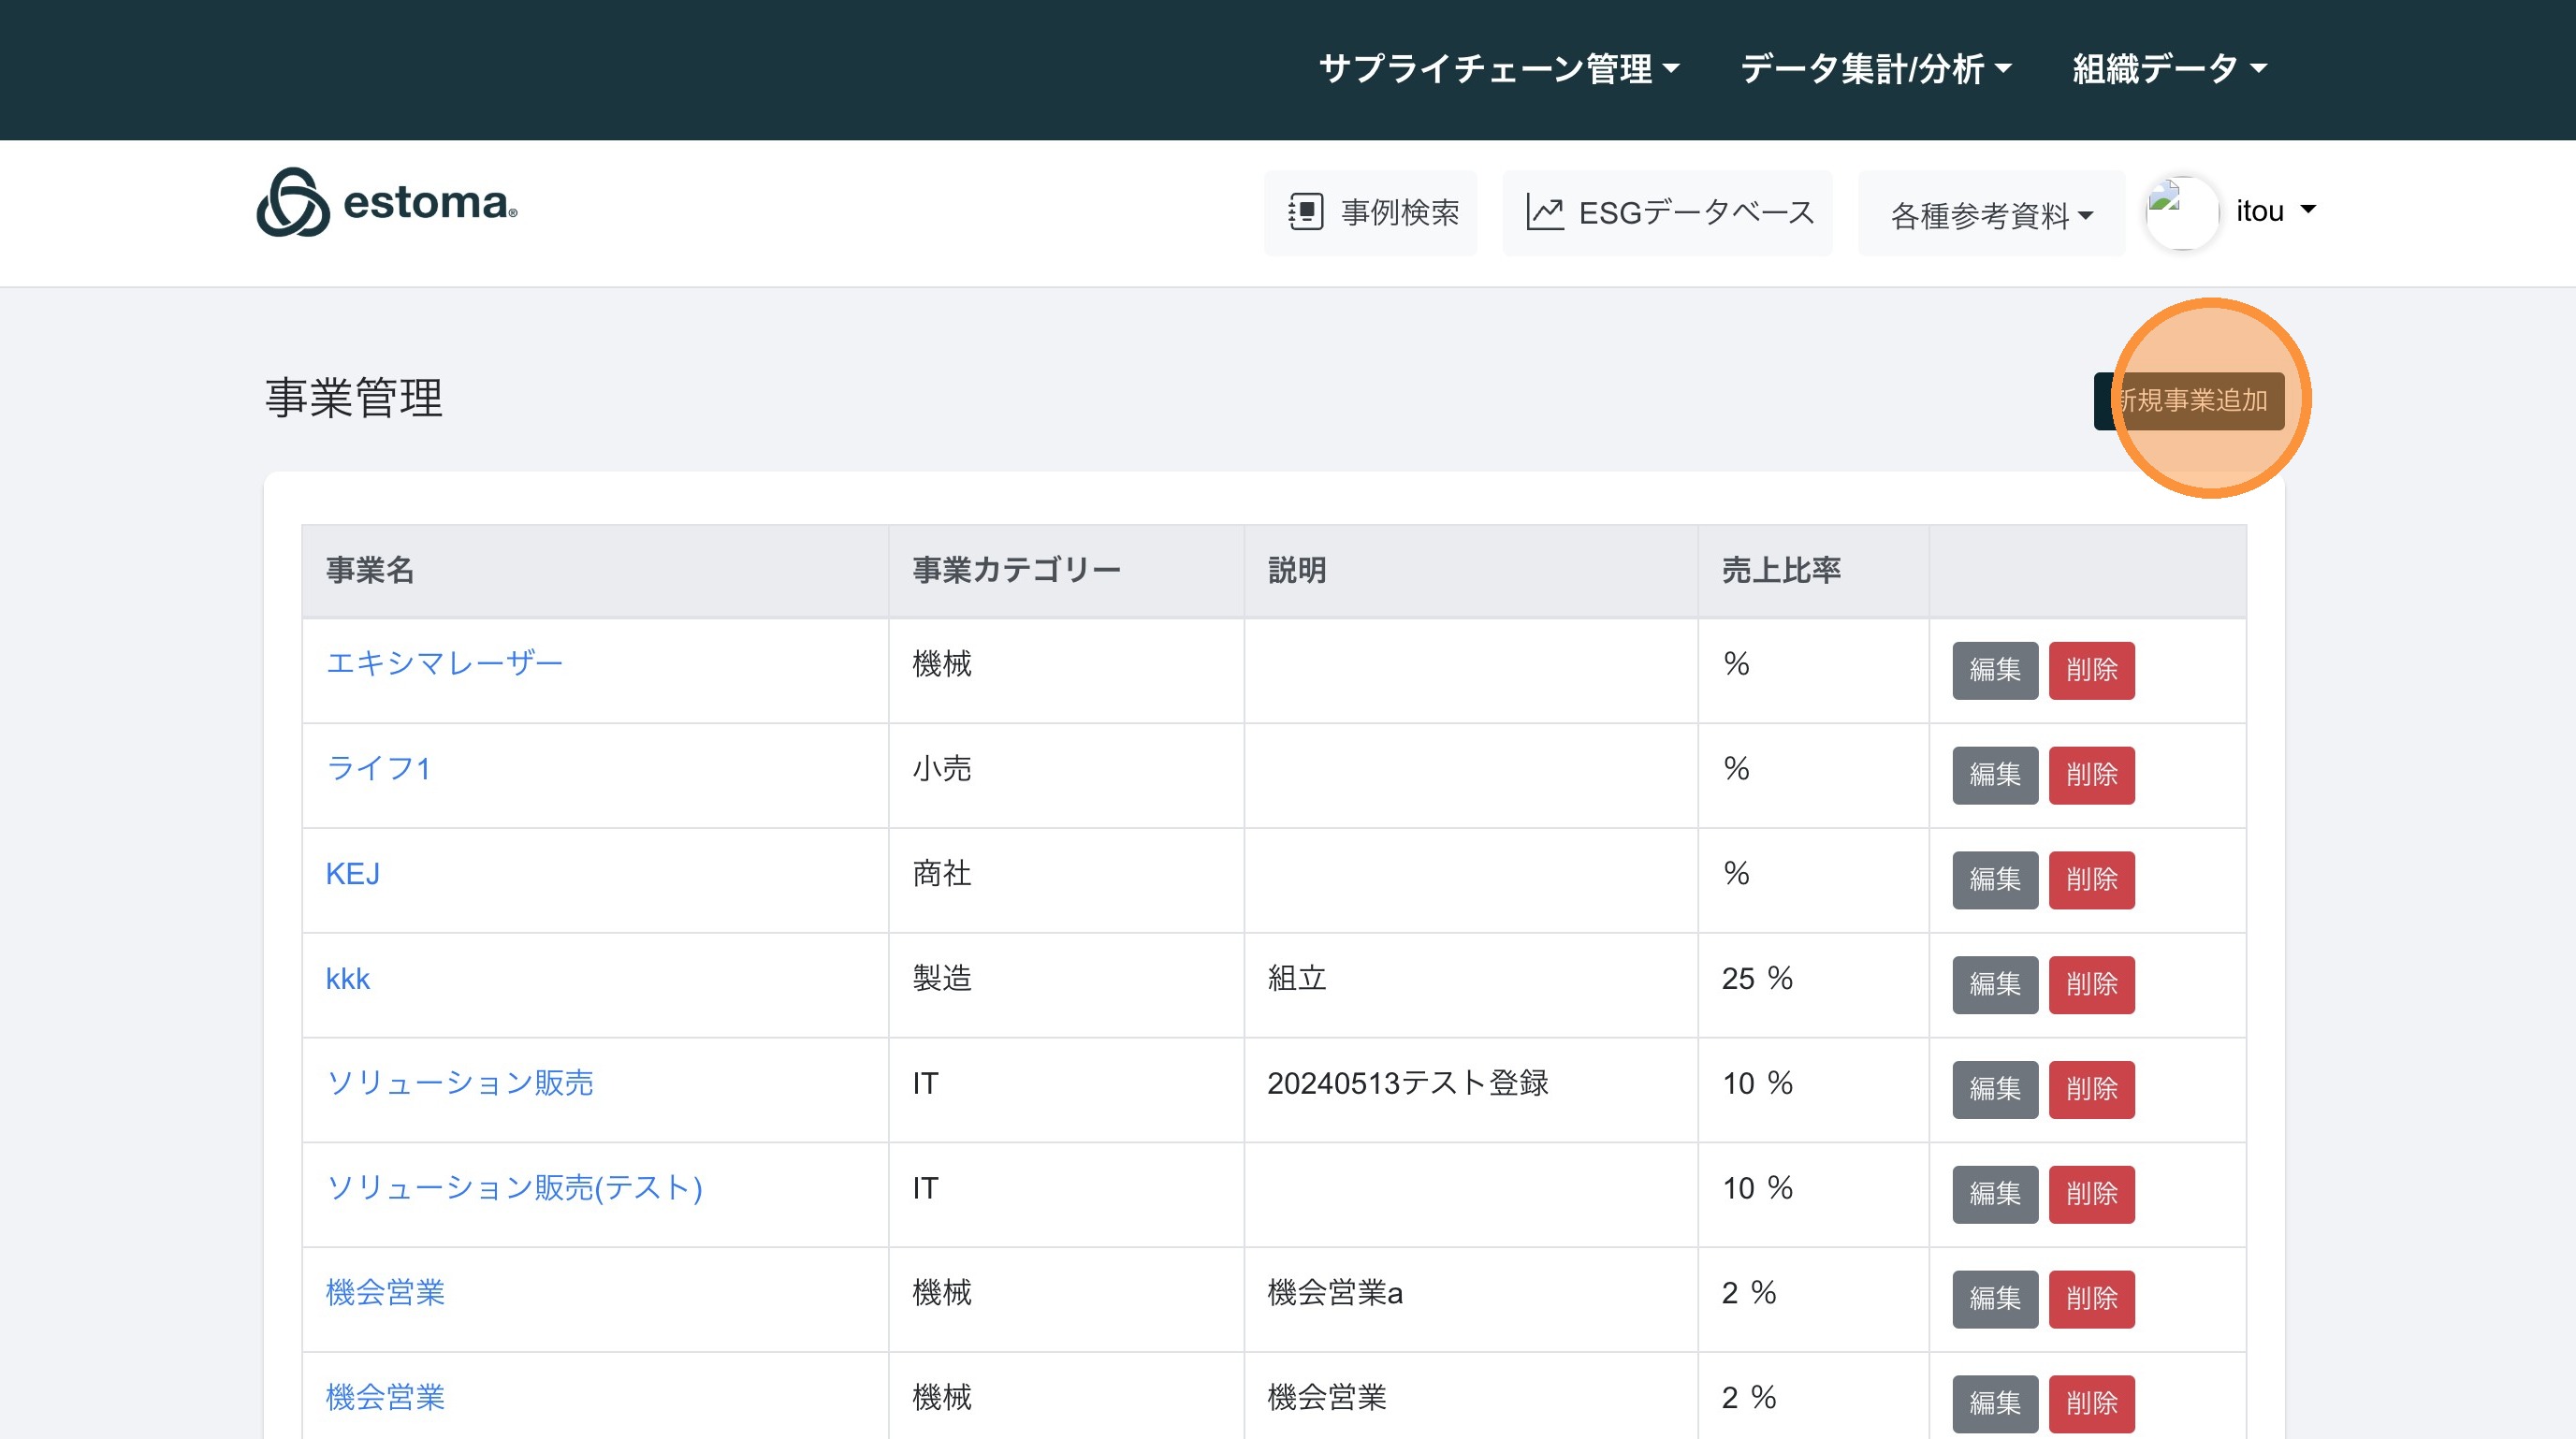The width and height of the screenshot is (2576, 1439).
Task: Open the ソリューション販売 link
Action: click(460, 1083)
